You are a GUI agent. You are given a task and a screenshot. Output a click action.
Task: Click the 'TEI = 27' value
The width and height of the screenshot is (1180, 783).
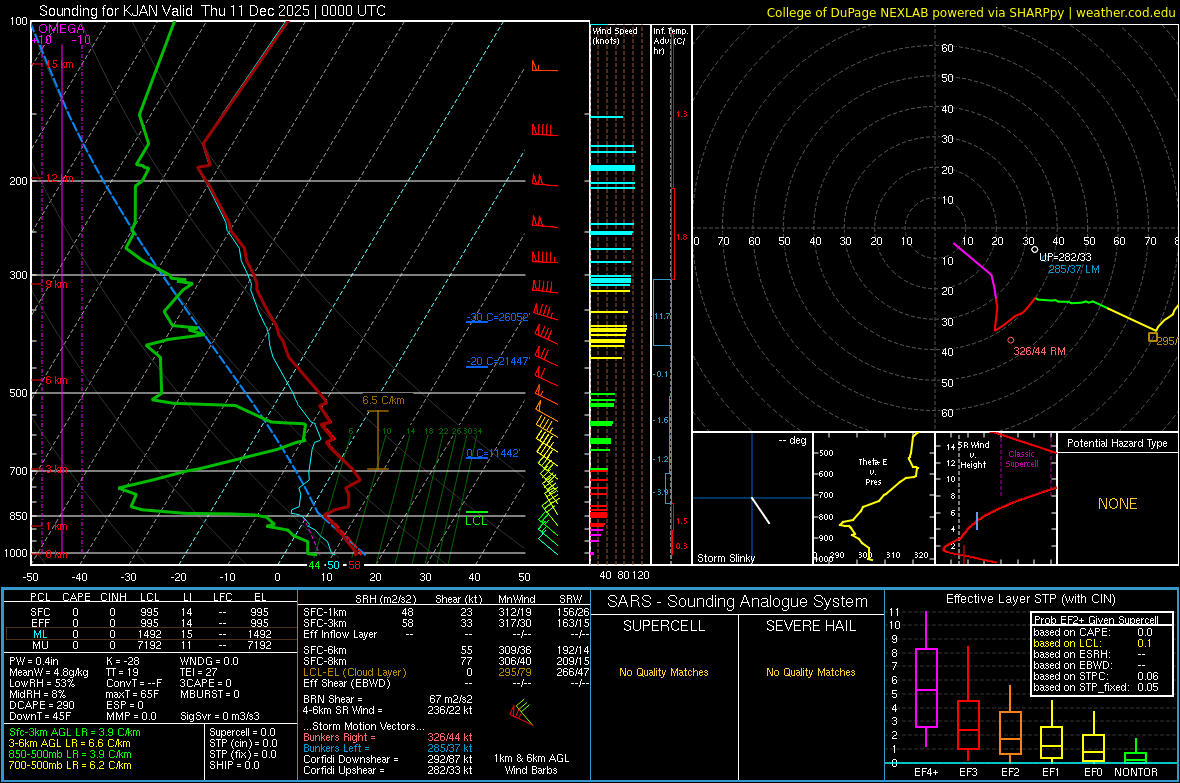coord(198,672)
